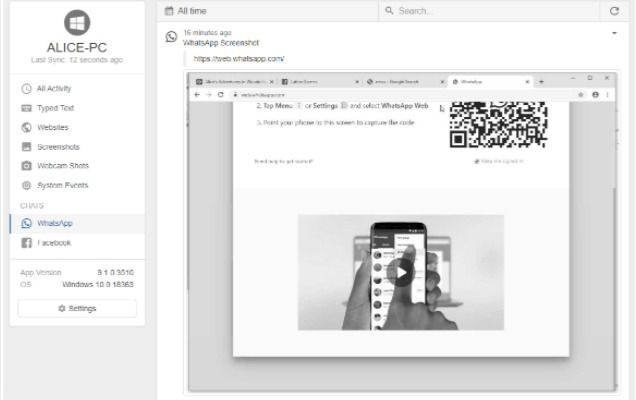Click into the Search field
The image size is (636, 400).
pos(489,11)
